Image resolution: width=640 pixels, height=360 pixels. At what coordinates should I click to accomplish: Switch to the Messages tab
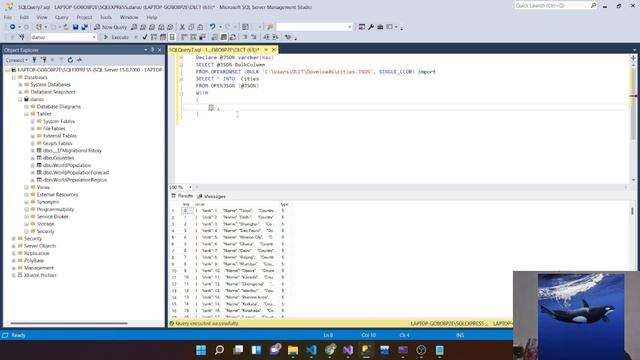(x=212, y=196)
